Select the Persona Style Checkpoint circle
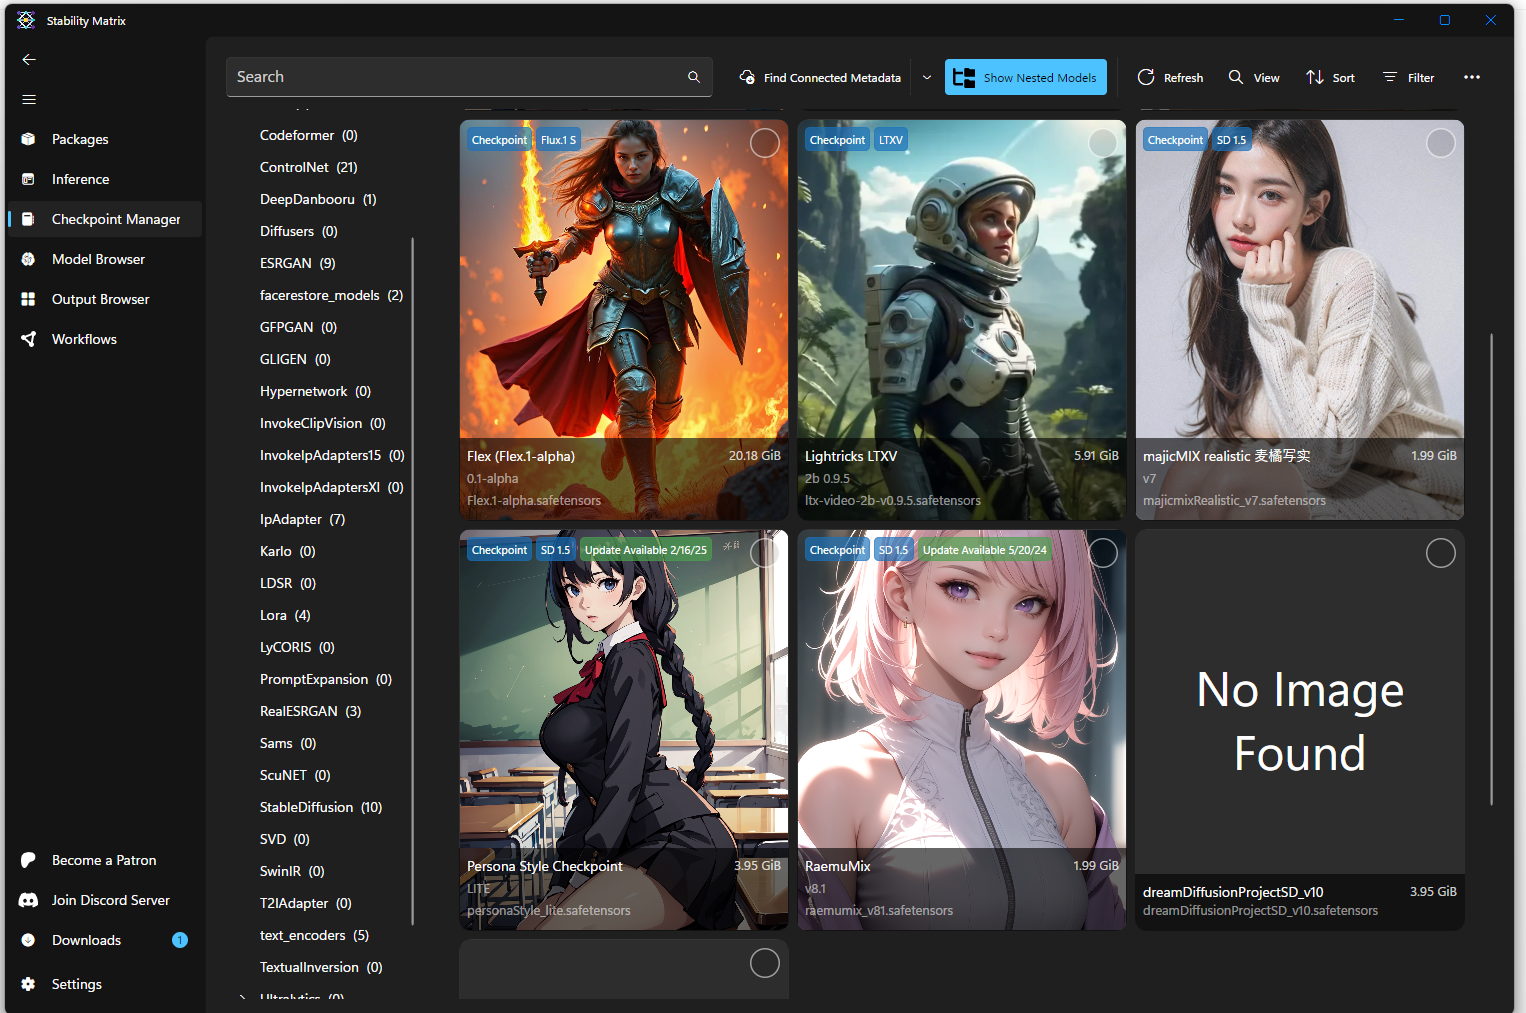 (765, 553)
